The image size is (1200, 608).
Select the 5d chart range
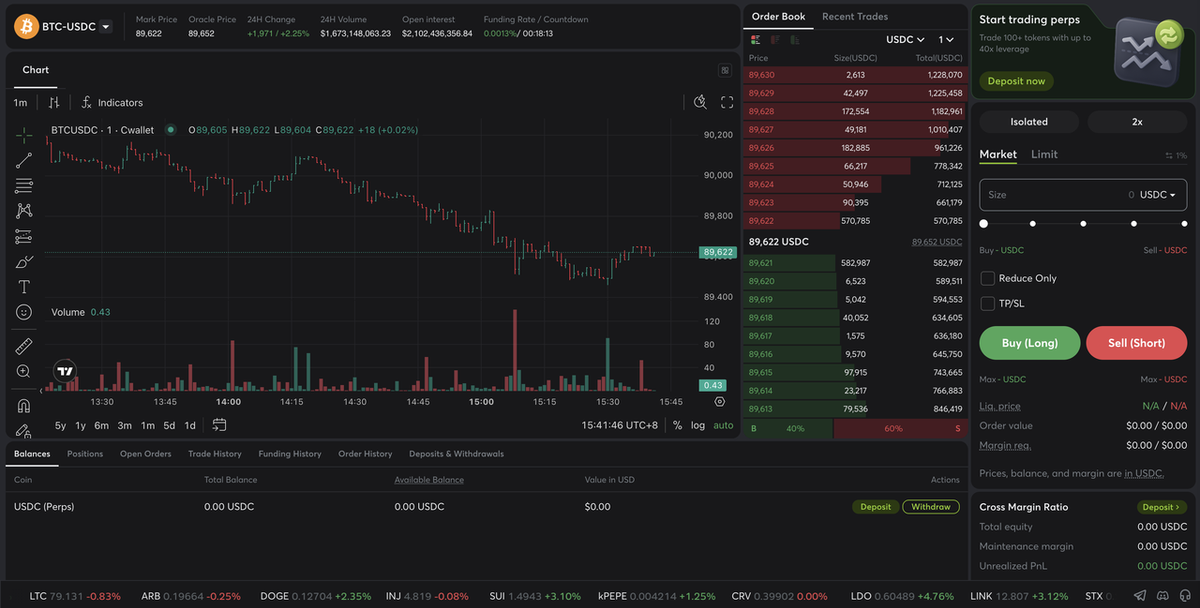pyautogui.click(x=169, y=425)
